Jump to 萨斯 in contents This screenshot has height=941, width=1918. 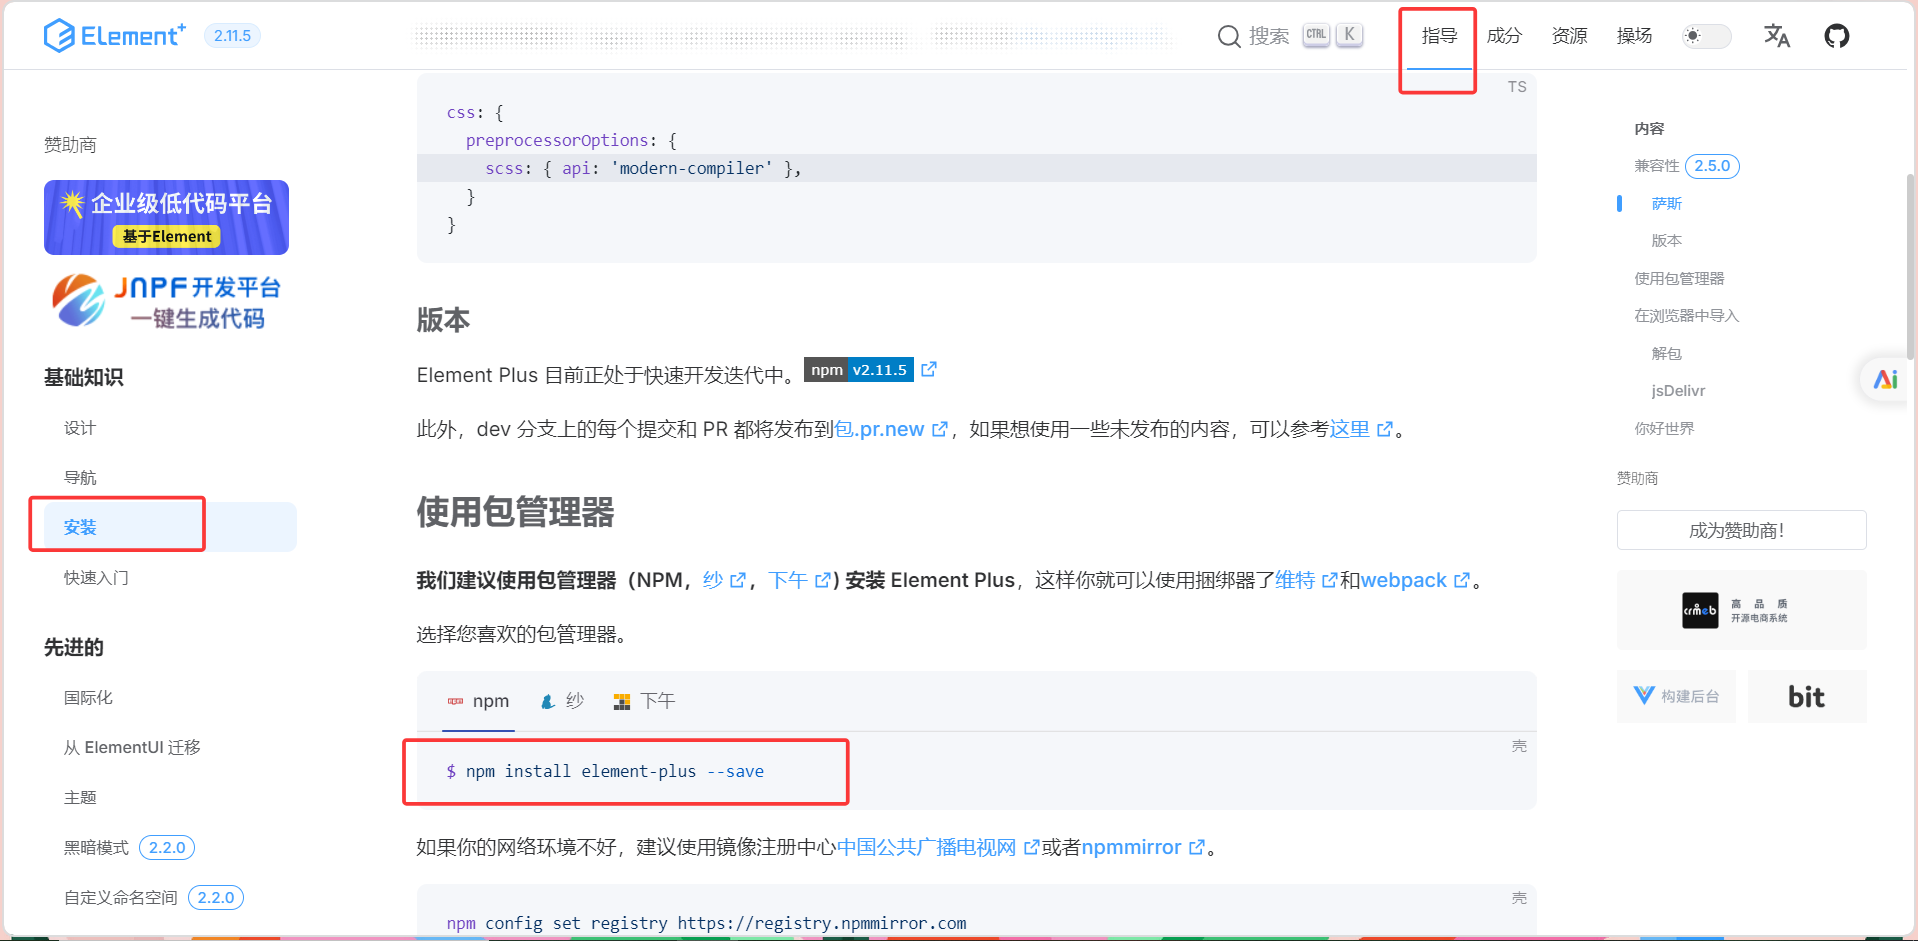[1666, 203]
